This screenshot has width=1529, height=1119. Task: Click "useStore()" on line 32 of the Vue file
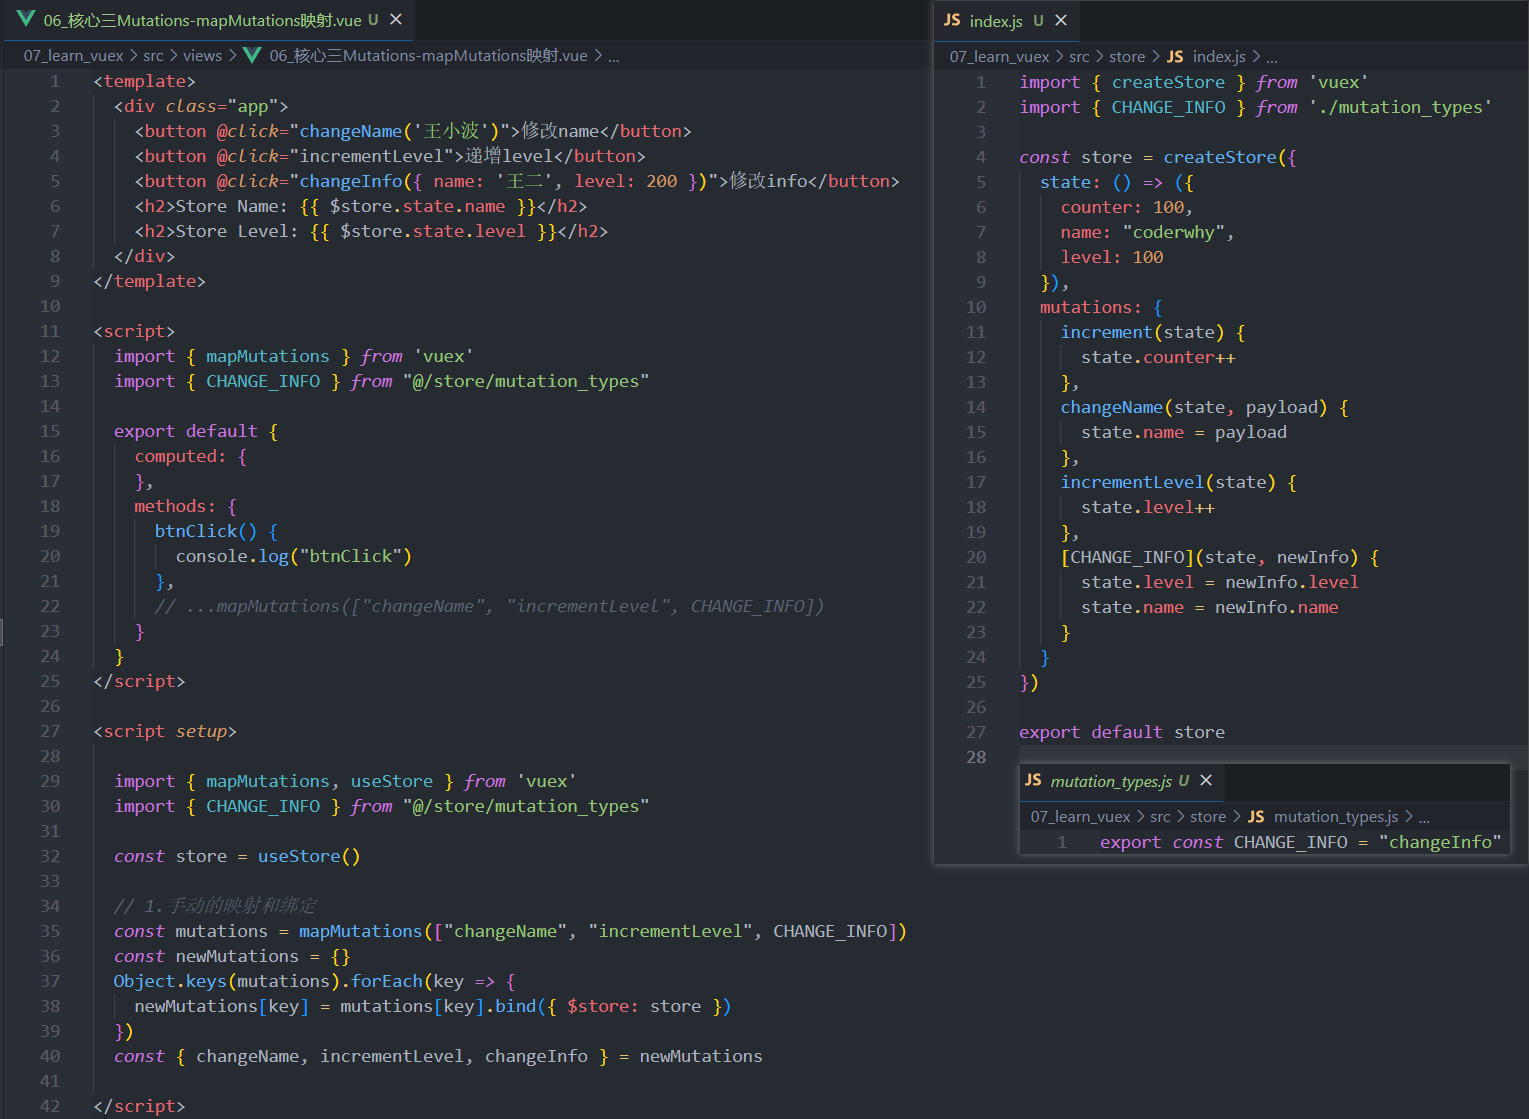[x=309, y=856]
